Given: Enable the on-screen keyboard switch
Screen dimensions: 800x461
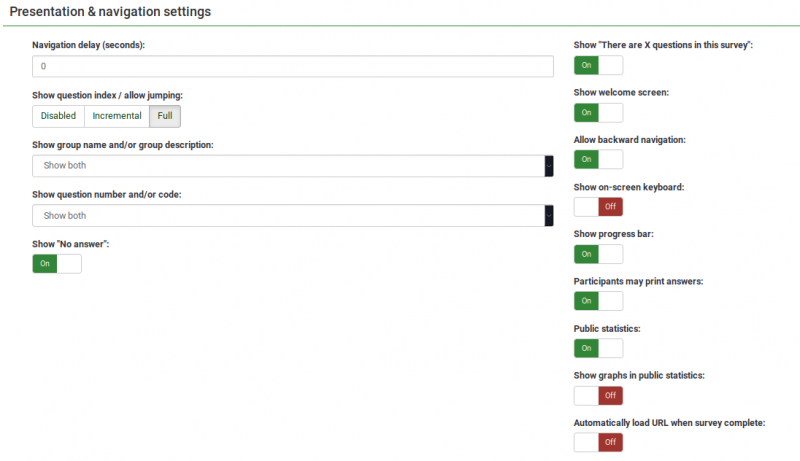Looking at the screenshot, I should click(x=598, y=207).
